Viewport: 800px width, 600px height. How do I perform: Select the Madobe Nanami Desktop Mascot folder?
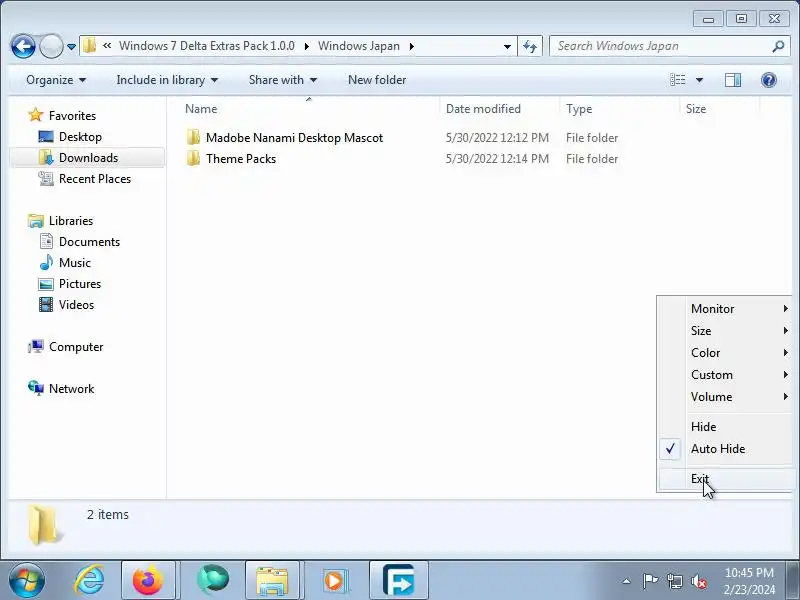[x=294, y=138]
